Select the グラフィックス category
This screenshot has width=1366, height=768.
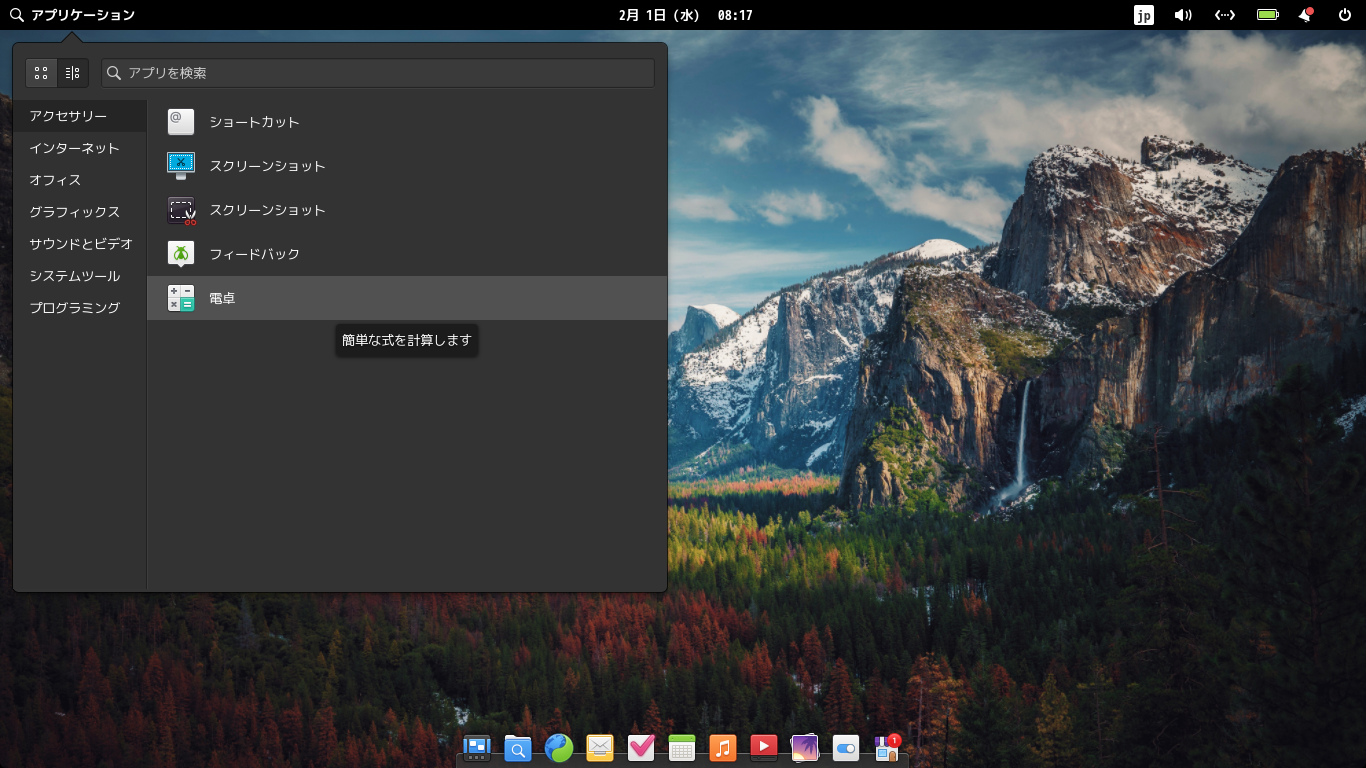point(80,212)
